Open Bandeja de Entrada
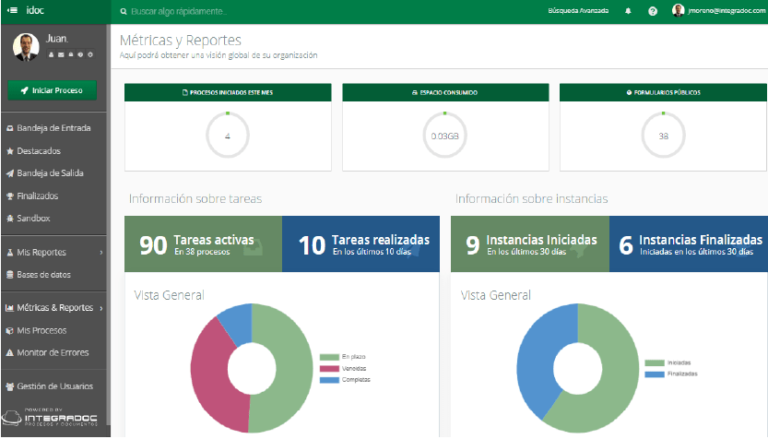This screenshot has width=768, height=439. pyautogui.click(x=53, y=128)
